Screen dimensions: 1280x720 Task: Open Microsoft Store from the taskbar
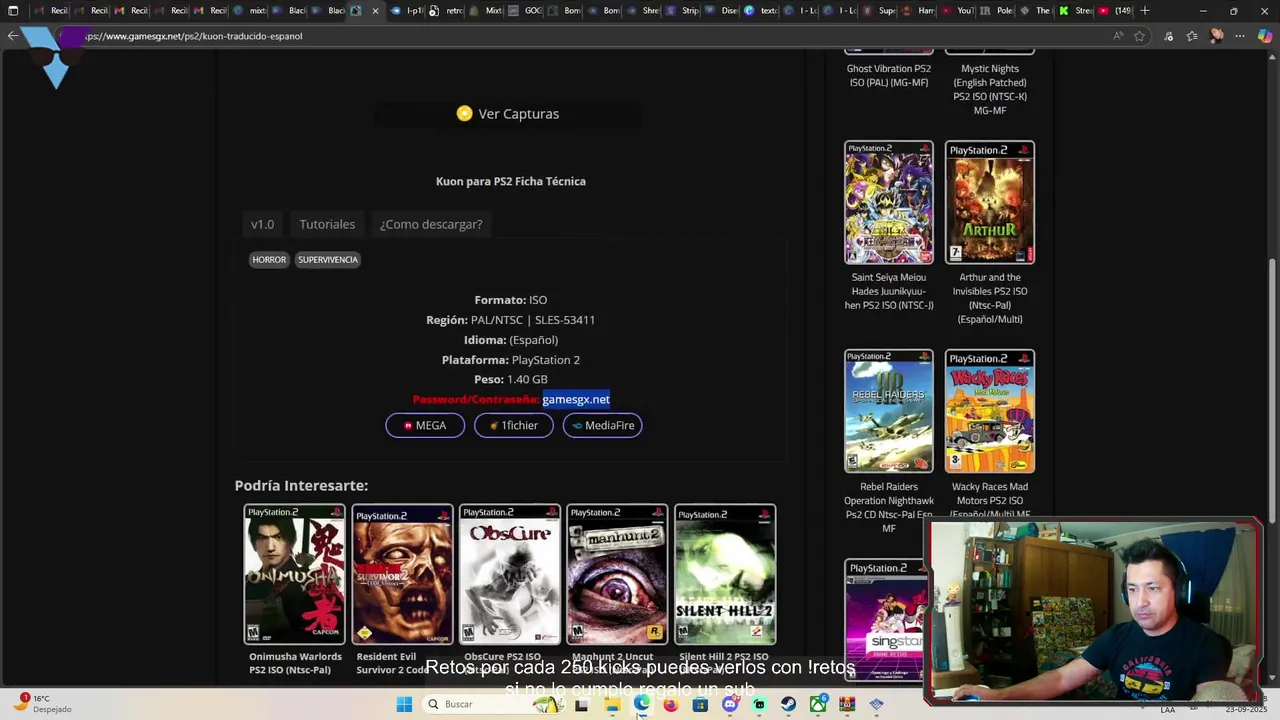700,704
